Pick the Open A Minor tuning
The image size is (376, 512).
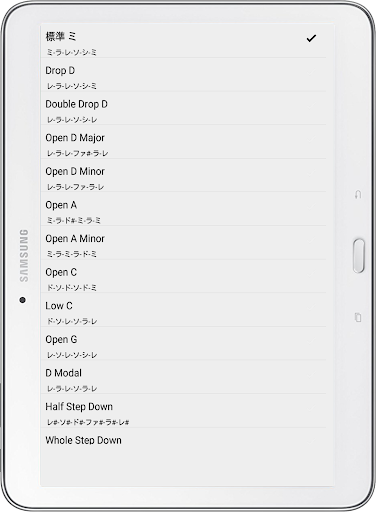(x=183, y=243)
